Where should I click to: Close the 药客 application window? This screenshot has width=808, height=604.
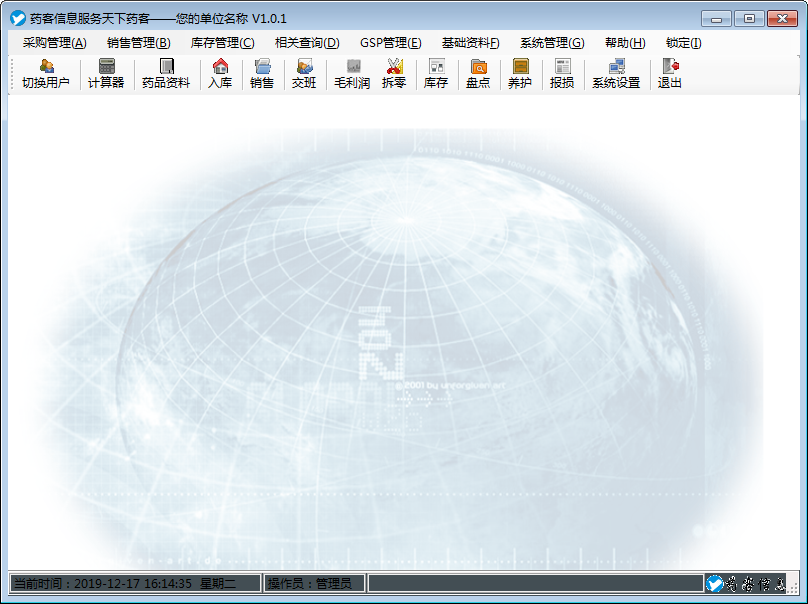782,19
